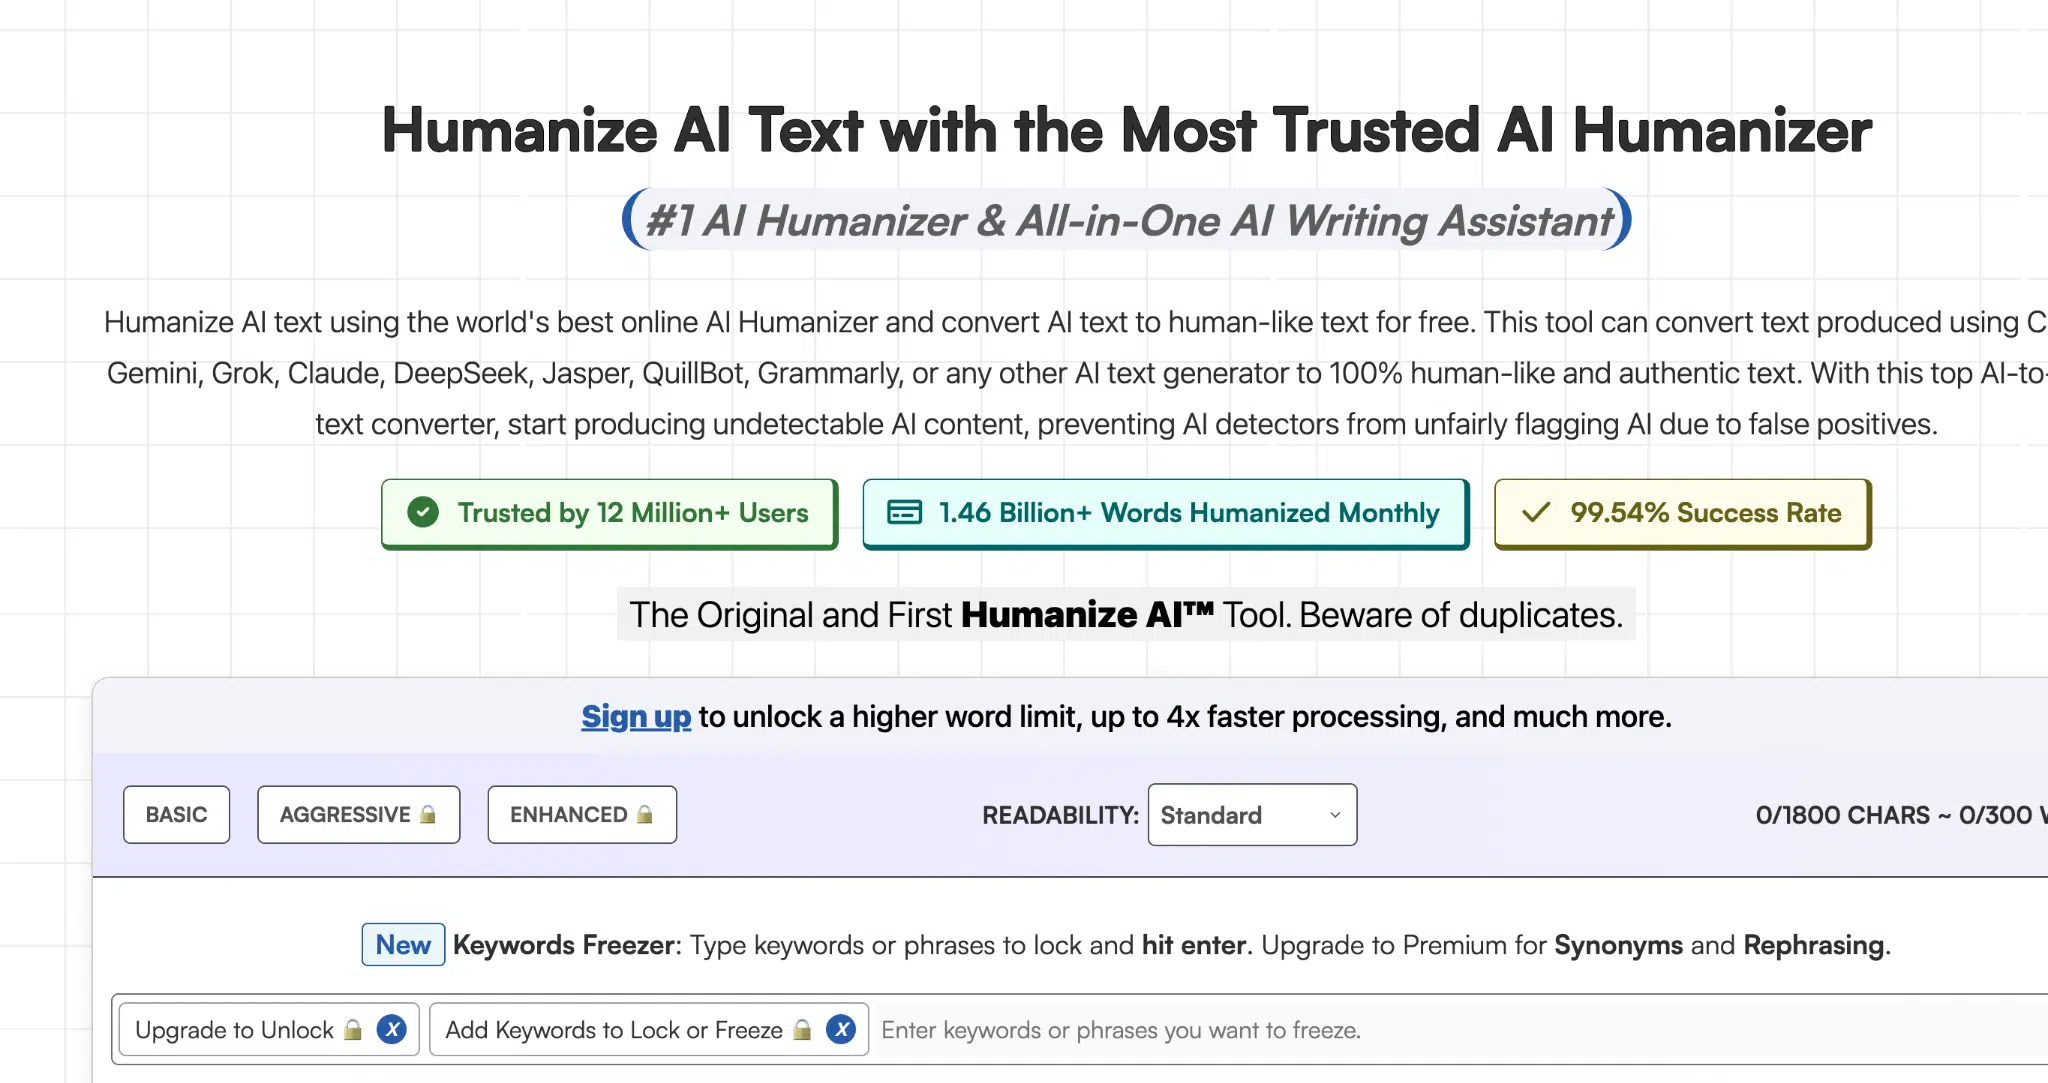This screenshot has height=1083, width=2048.
Task: Select the BASIC mode tab
Action: click(x=176, y=814)
